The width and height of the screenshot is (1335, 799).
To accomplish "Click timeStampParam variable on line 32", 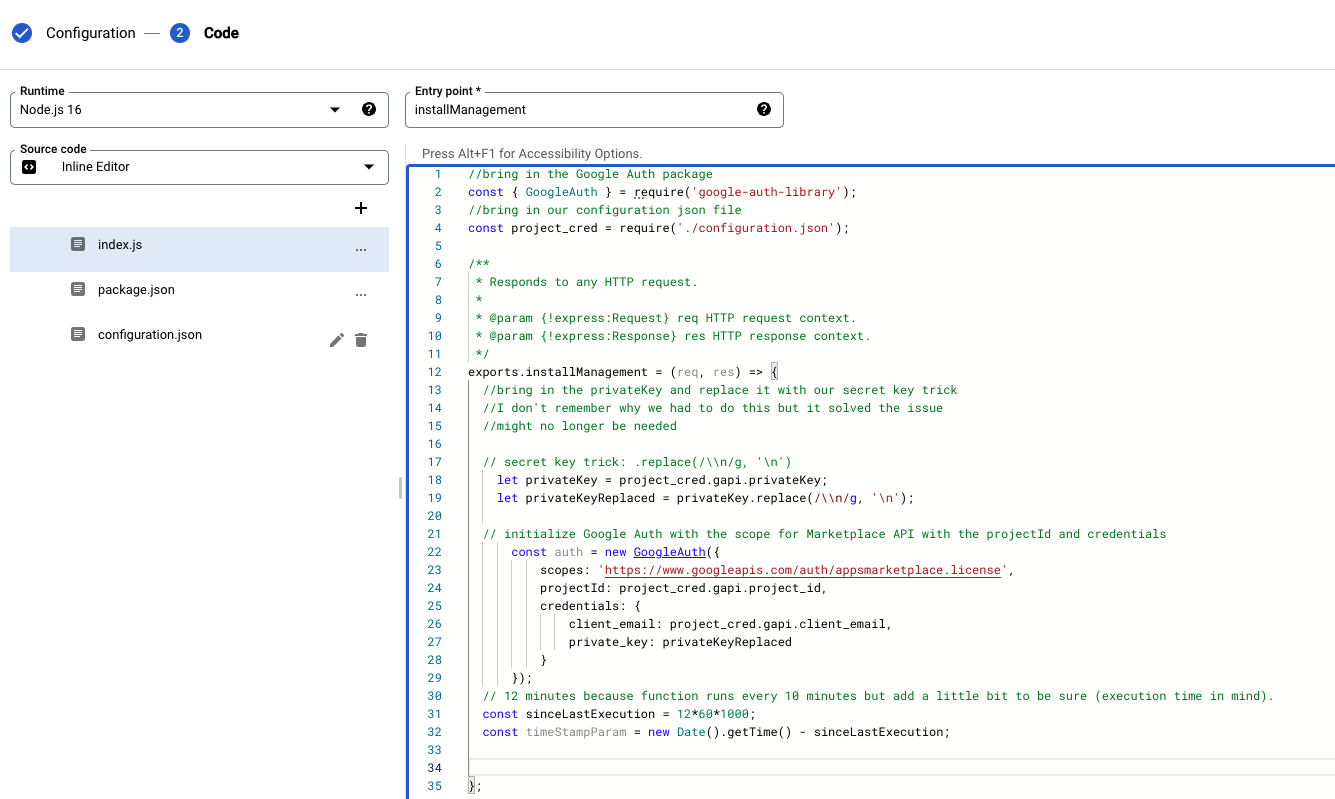I will pyautogui.click(x=576, y=732).
